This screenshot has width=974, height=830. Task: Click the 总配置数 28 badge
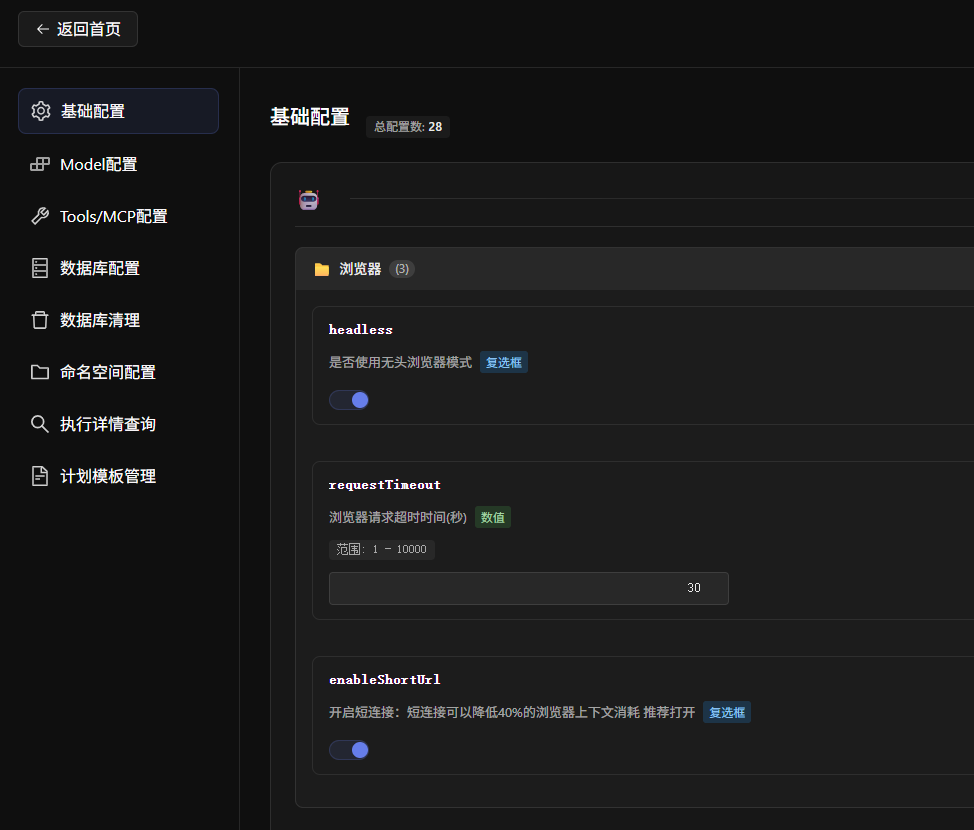407,127
